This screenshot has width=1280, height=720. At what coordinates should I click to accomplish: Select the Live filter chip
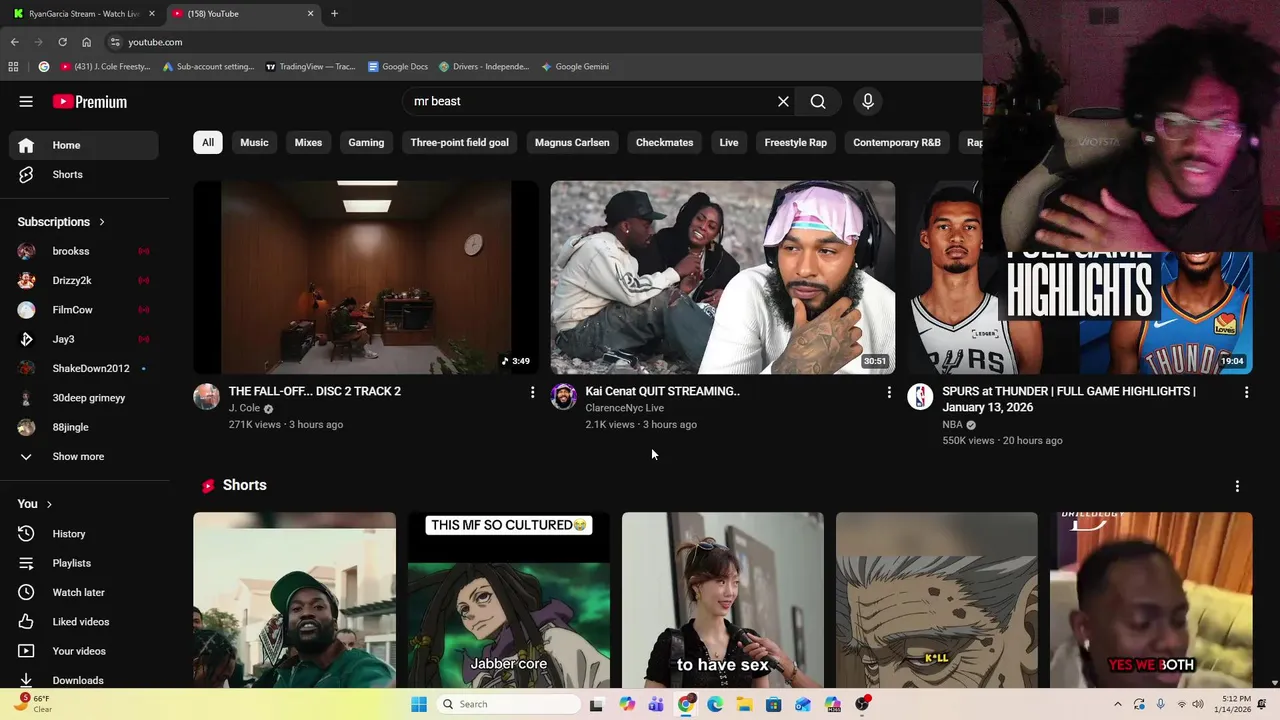click(x=729, y=142)
